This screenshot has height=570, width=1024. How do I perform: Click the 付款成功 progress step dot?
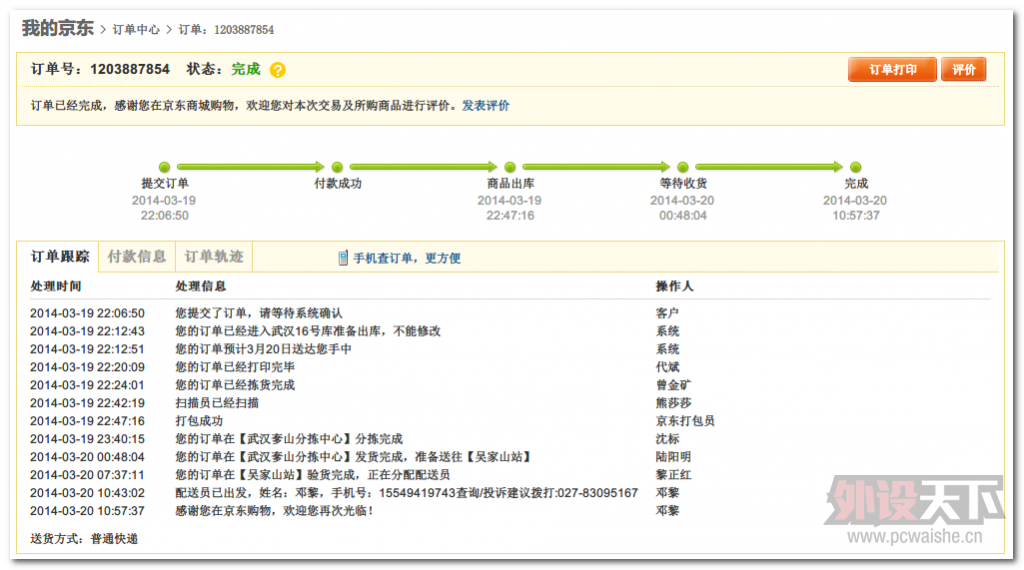(x=337, y=167)
